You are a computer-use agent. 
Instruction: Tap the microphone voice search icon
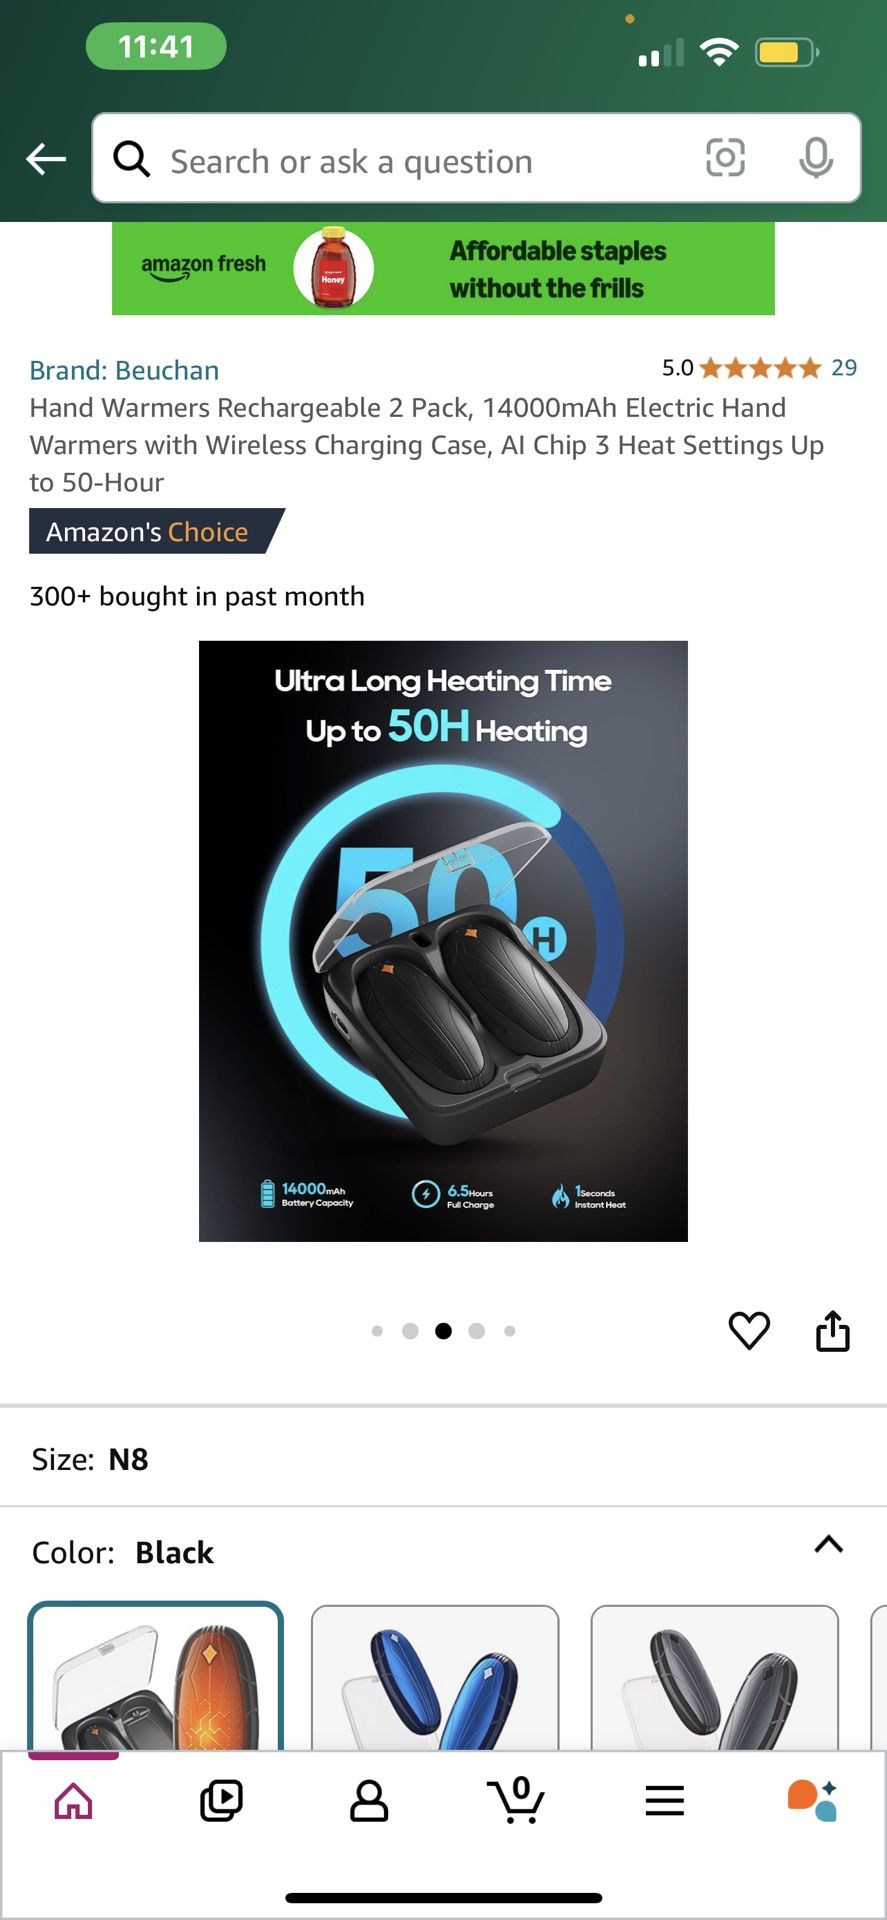coord(816,158)
